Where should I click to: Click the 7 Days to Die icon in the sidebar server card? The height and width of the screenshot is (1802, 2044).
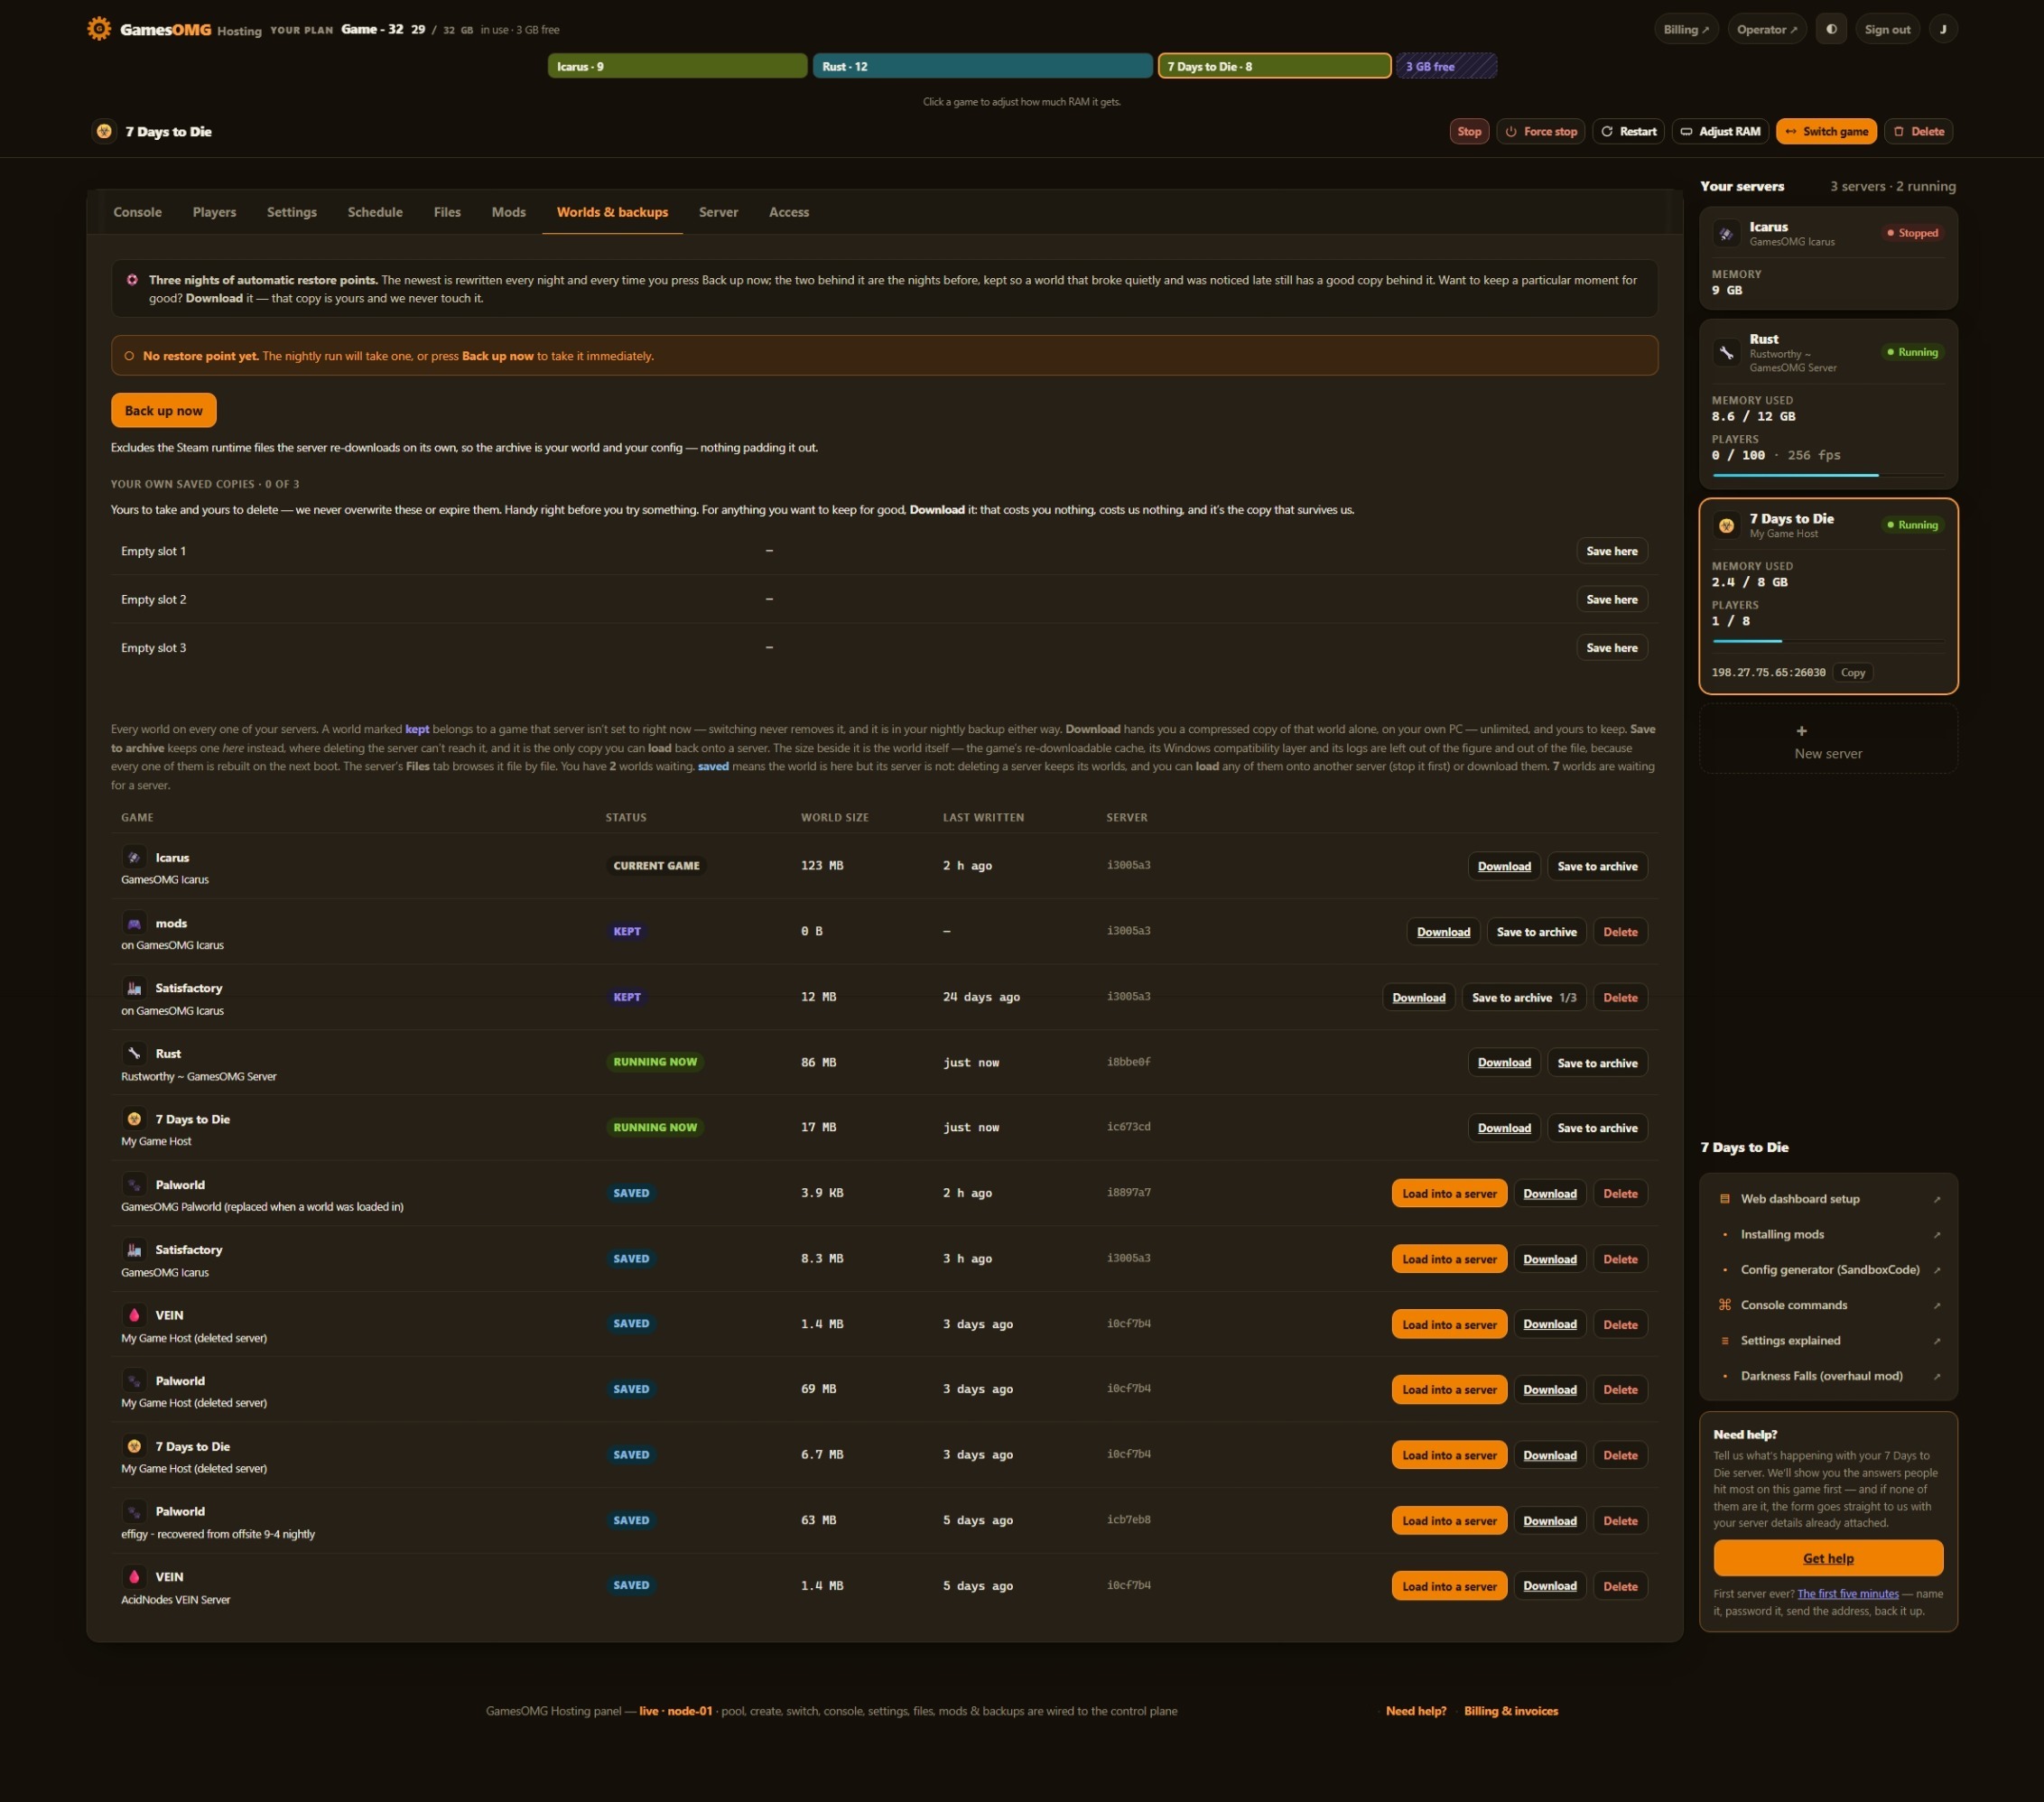tap(1726, 525)
